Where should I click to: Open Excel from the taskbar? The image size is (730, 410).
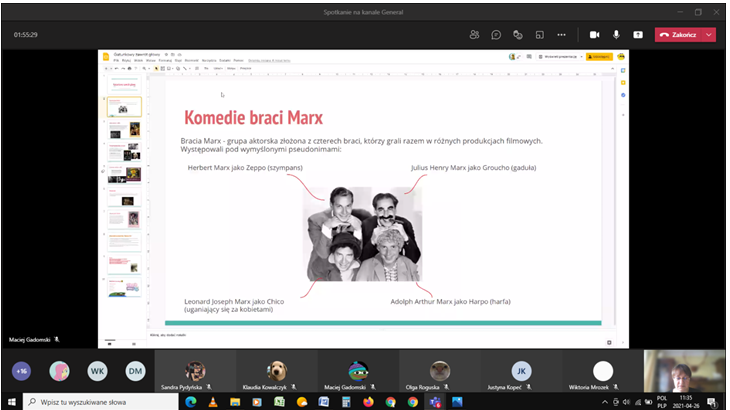click(279, 402)
